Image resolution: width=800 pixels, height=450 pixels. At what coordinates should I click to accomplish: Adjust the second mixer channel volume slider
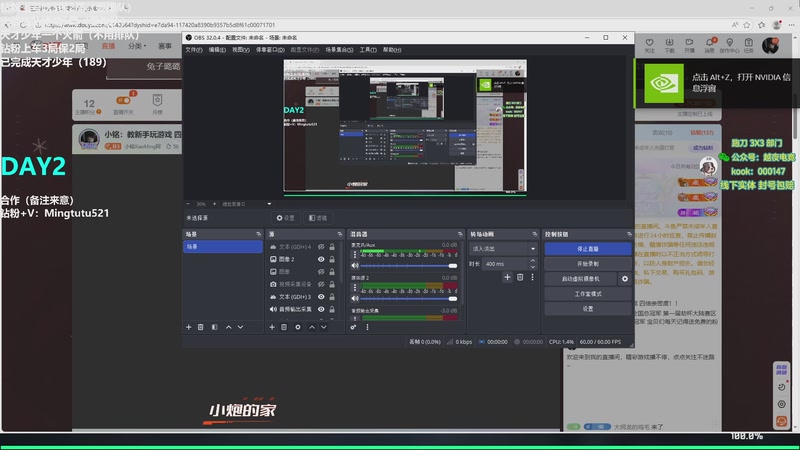pos(408,298)
